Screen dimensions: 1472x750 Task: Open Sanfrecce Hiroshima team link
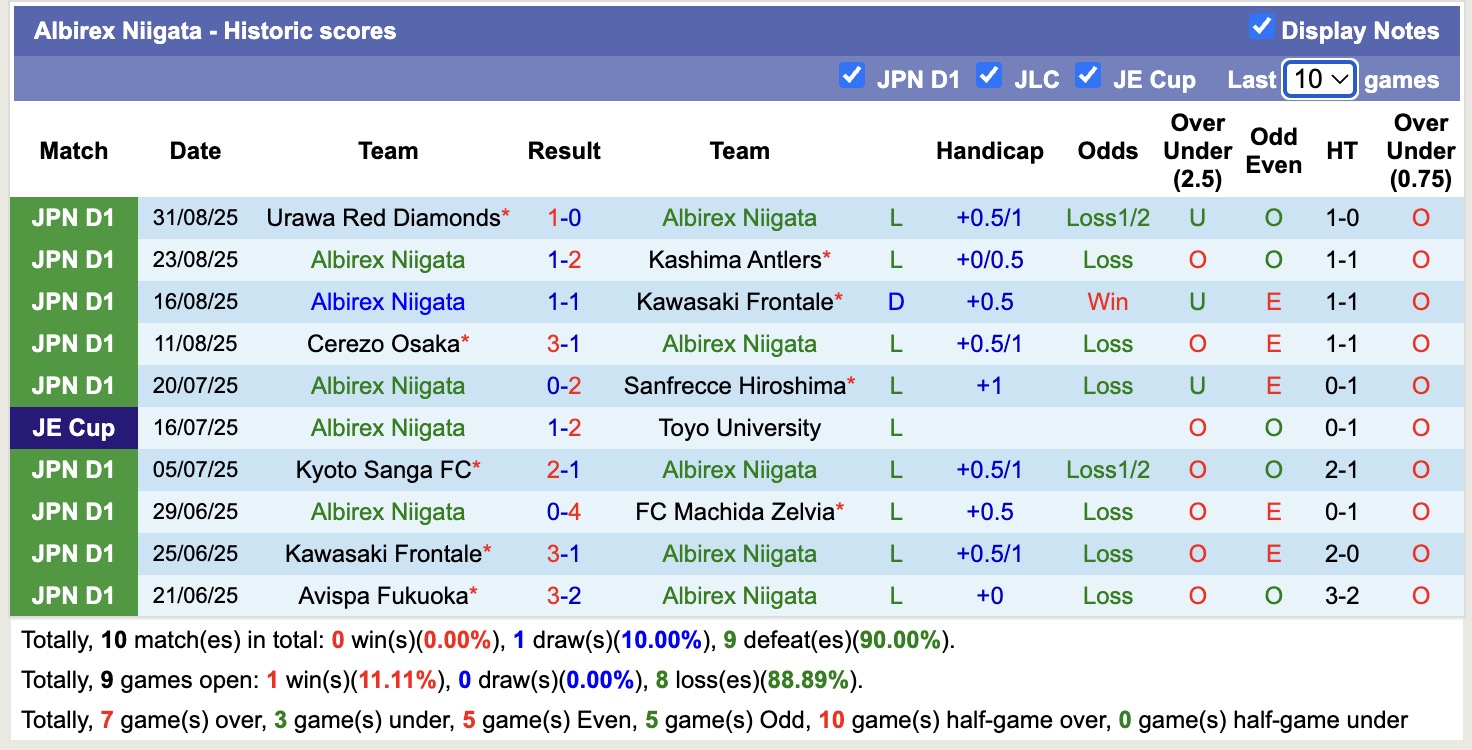[735, 386]
